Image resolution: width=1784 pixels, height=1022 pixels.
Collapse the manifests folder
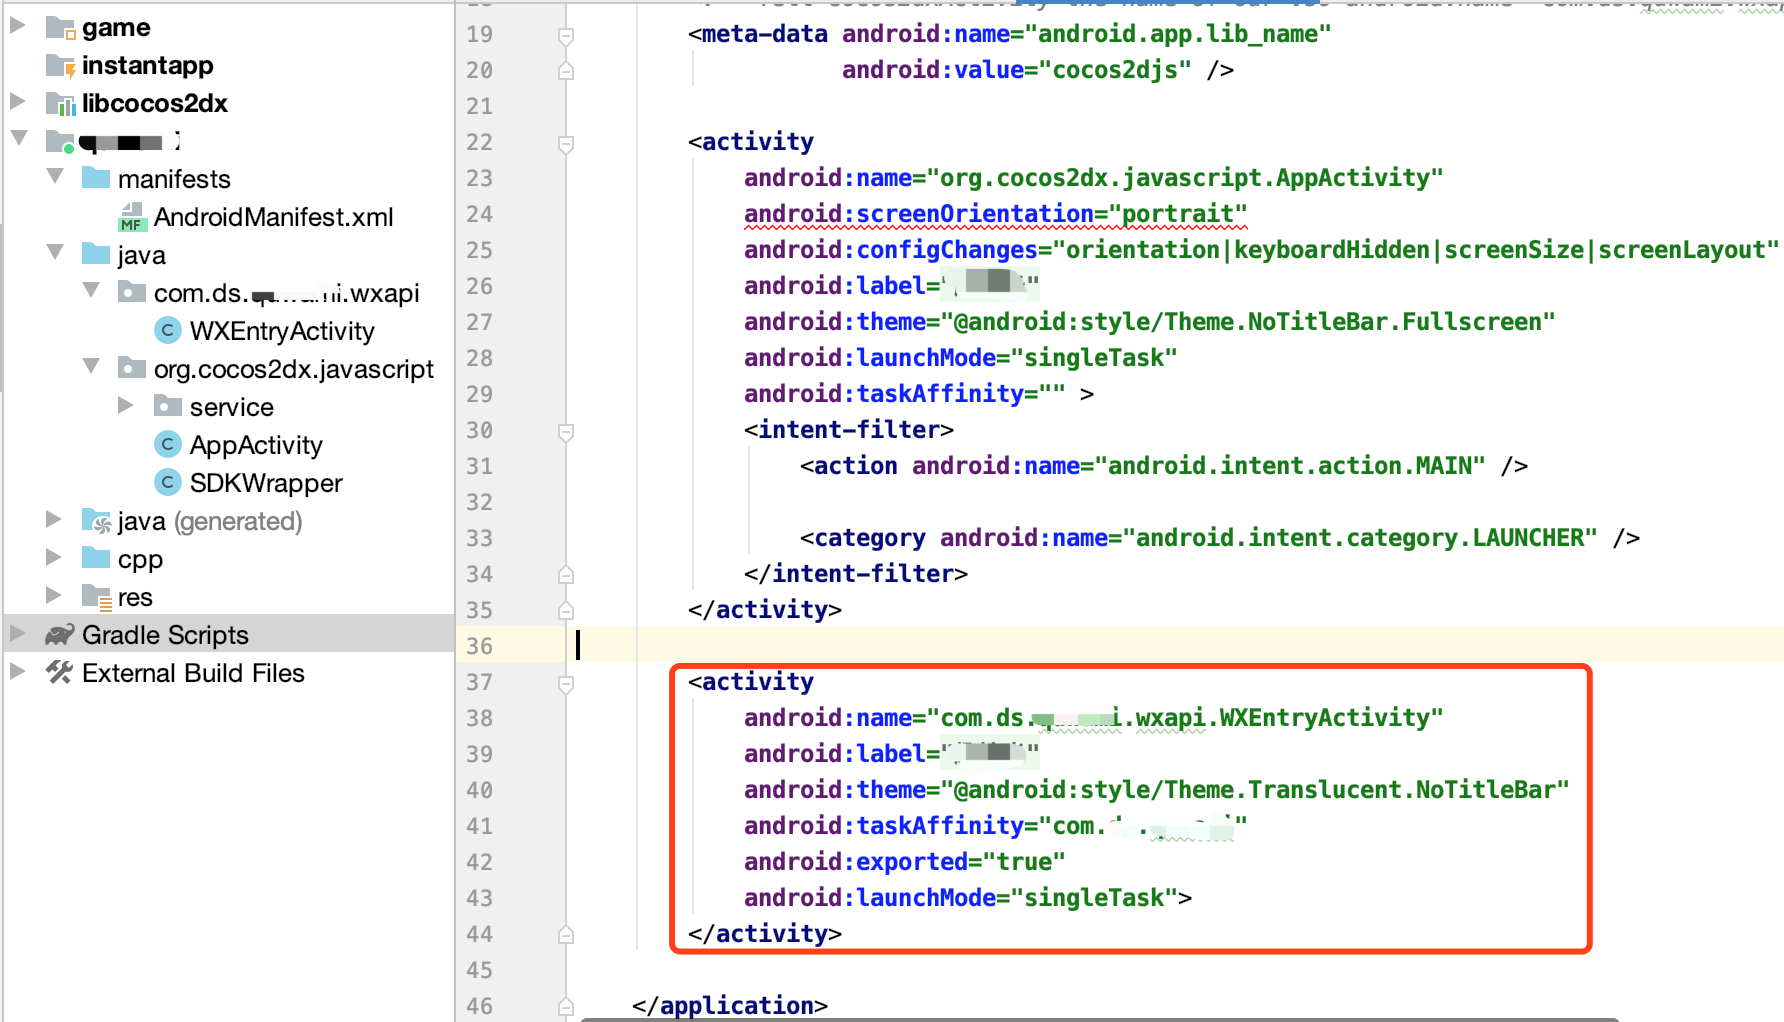pos(55,177)
